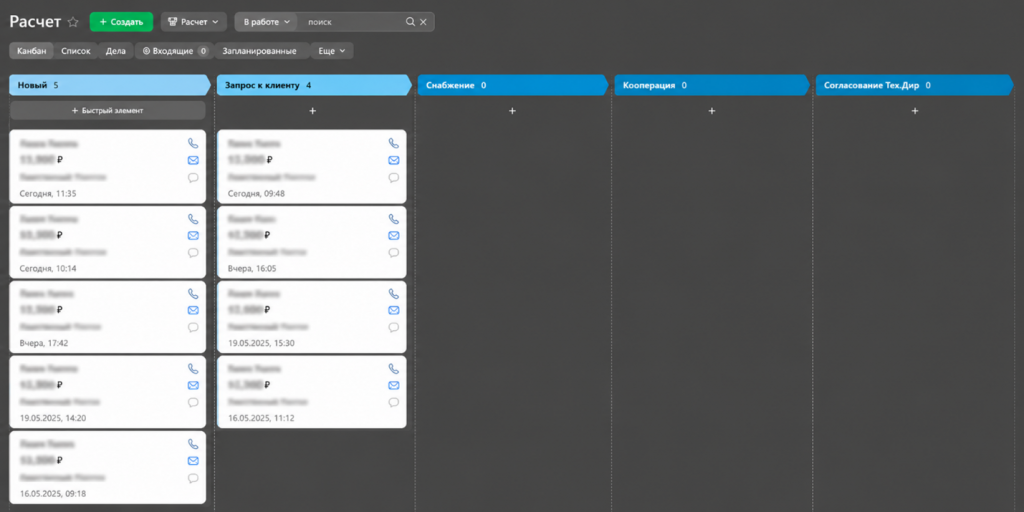Select the Согласование Тех.Дир stage header
Image resolution: width=1024 pixels, height=512 pixels.
pyautogui.click(x=915, y=85)
